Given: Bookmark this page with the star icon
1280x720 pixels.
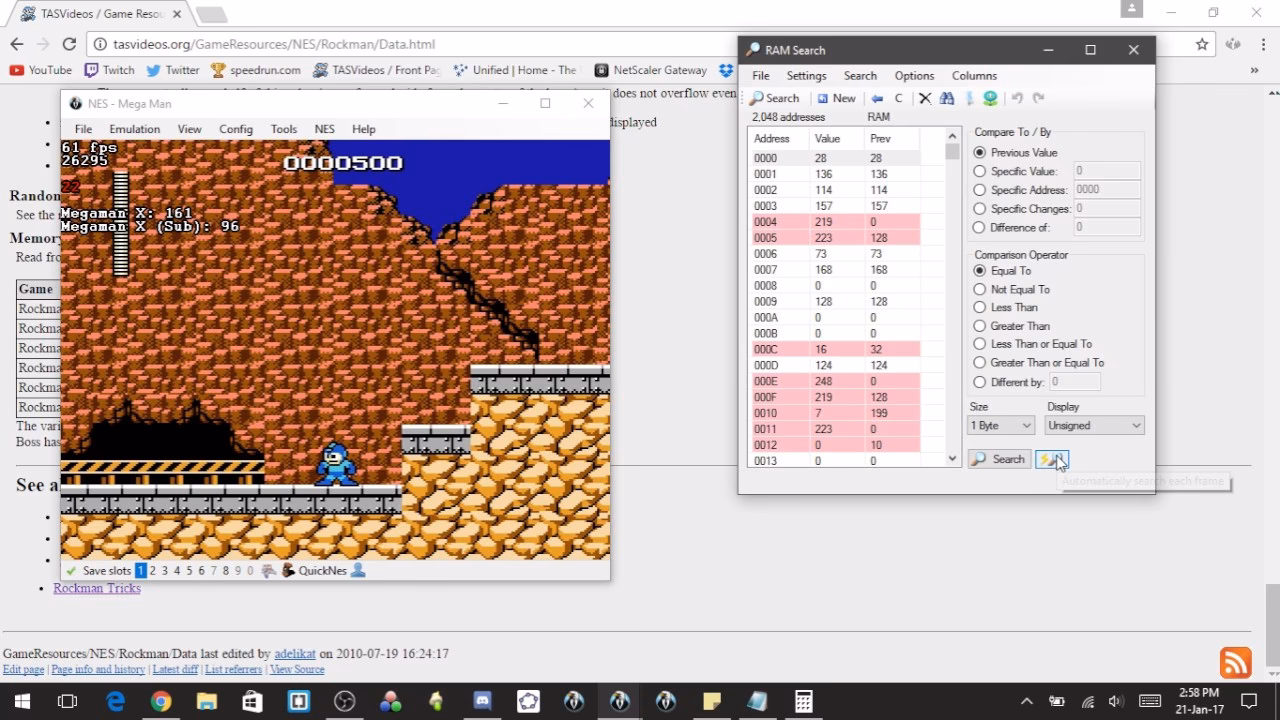Looking at the screenshot, I should tap(1202, 44).
